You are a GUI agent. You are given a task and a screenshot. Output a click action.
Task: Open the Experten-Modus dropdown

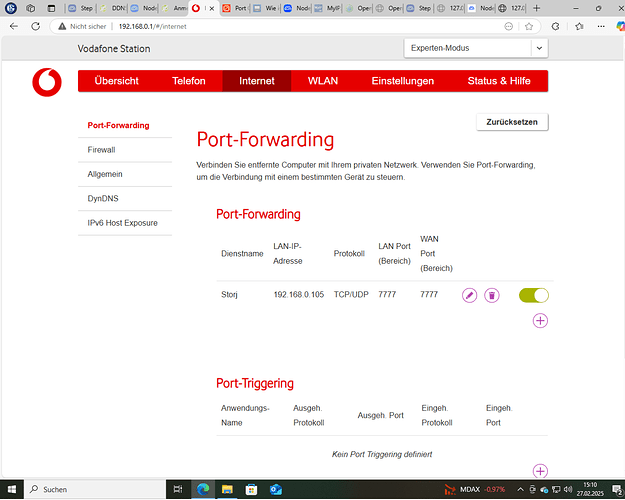click(475, 47)
